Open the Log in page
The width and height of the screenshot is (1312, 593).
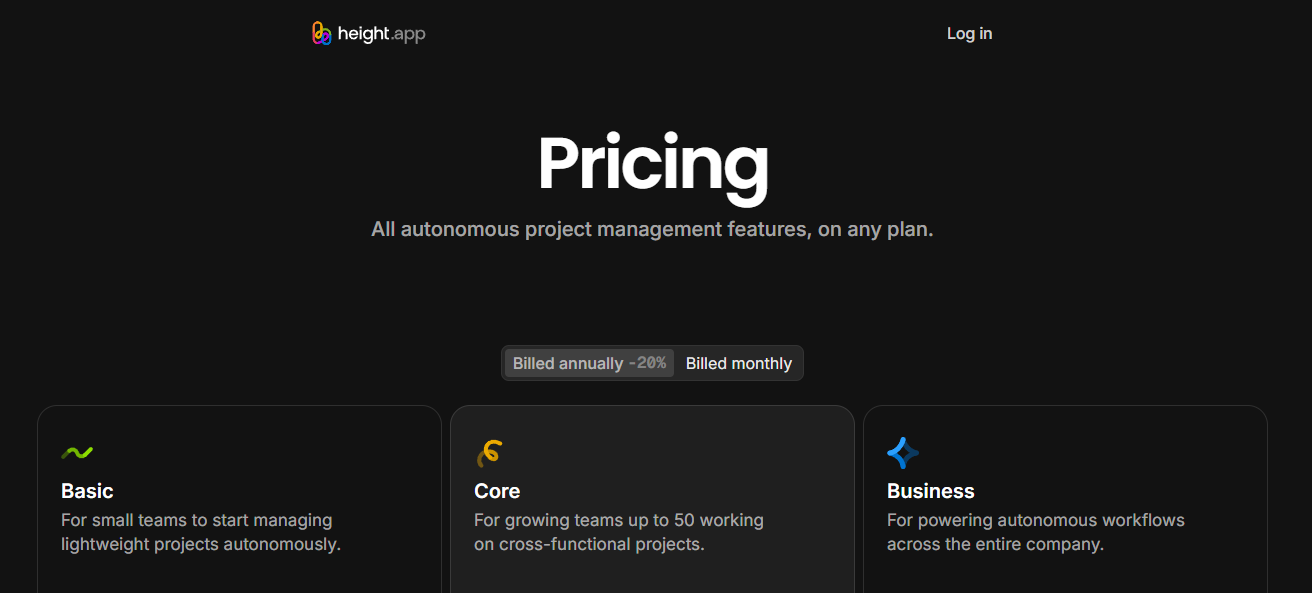tap(969, 34)
